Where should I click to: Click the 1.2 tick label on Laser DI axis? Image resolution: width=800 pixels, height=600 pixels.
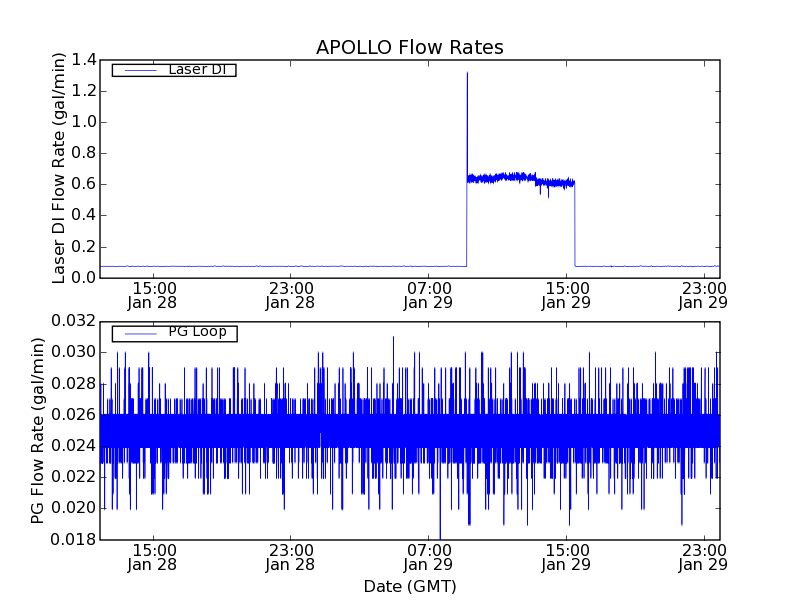(x=84, y=91)
